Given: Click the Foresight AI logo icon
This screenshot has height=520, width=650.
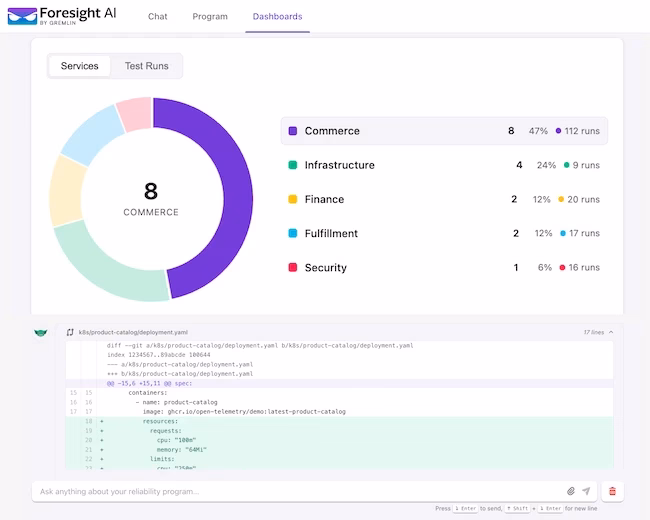Looking at the screenshot, I should click(22, 16).
